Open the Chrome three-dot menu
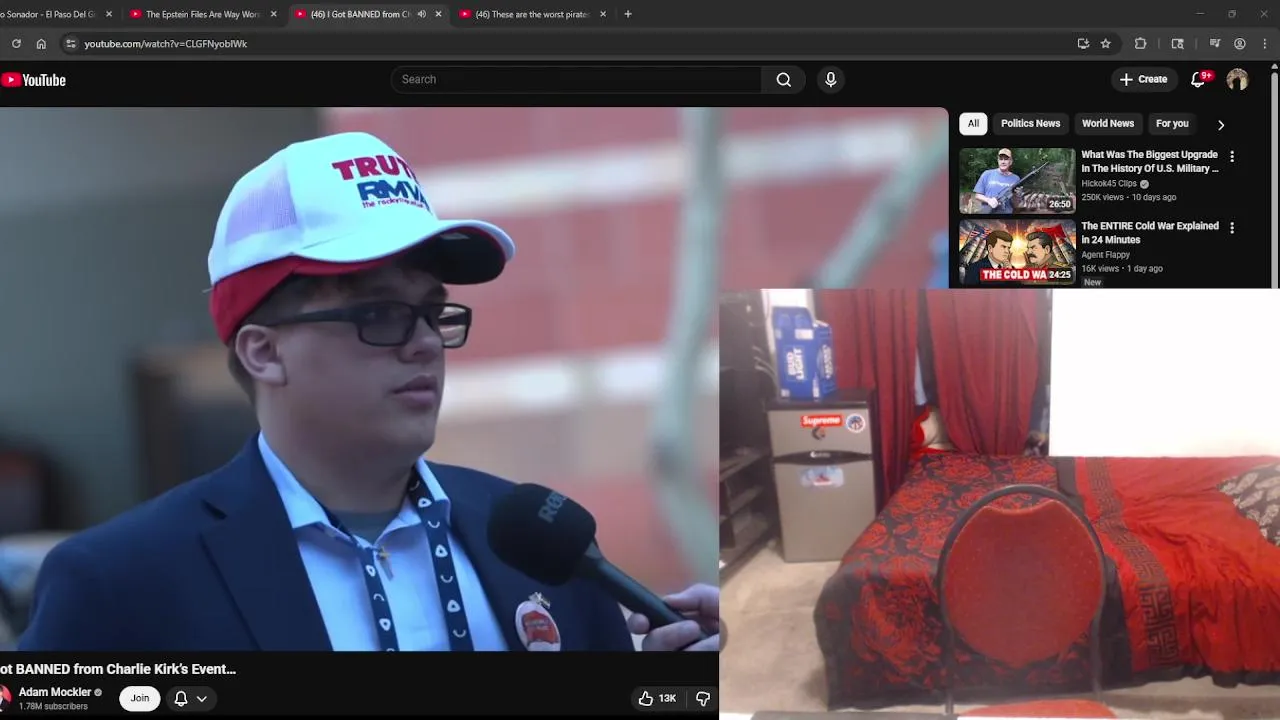 point(1265,44)
